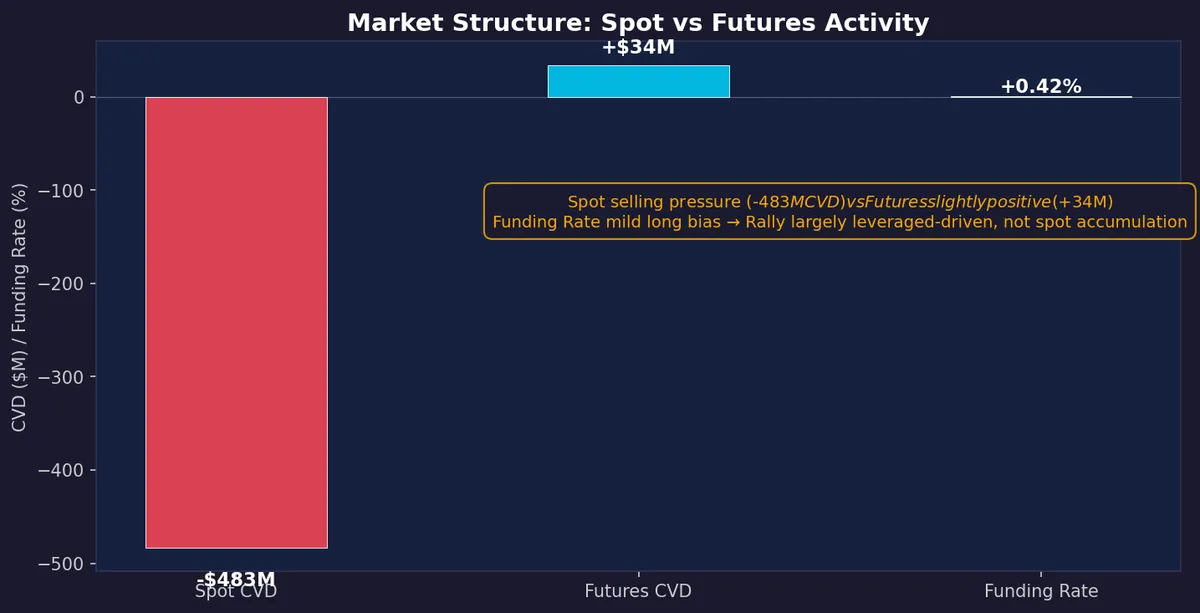Click the 0 tick on y-axis
Screen dimensions: 1200x613
tap(78, 97)
